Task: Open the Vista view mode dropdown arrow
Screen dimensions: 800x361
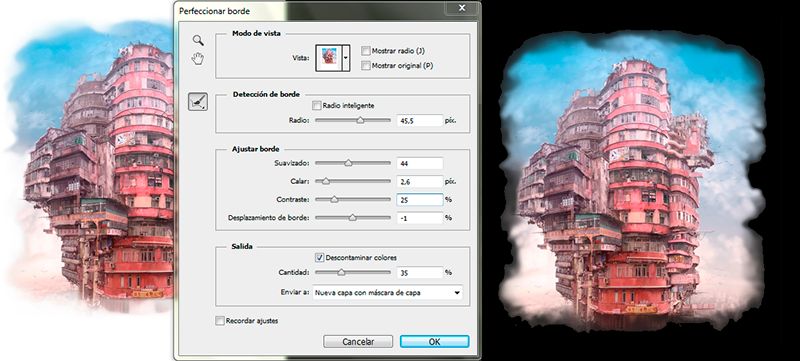Action: 346,58
